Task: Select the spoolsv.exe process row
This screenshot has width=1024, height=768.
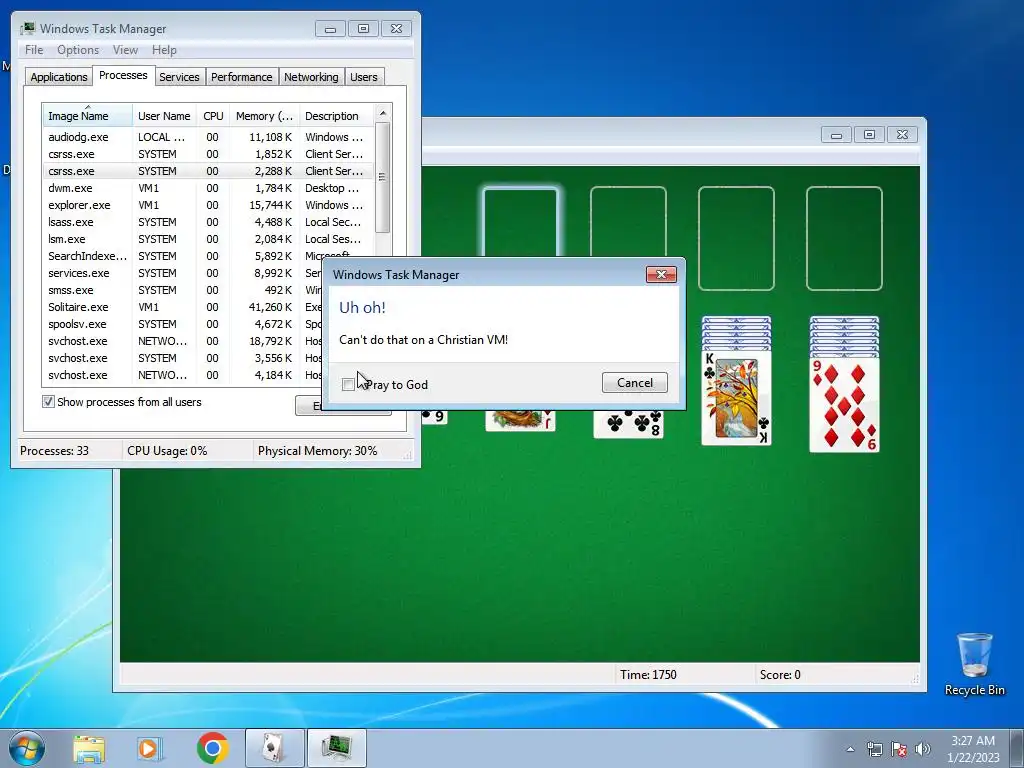Action: (x=183, y=324)
